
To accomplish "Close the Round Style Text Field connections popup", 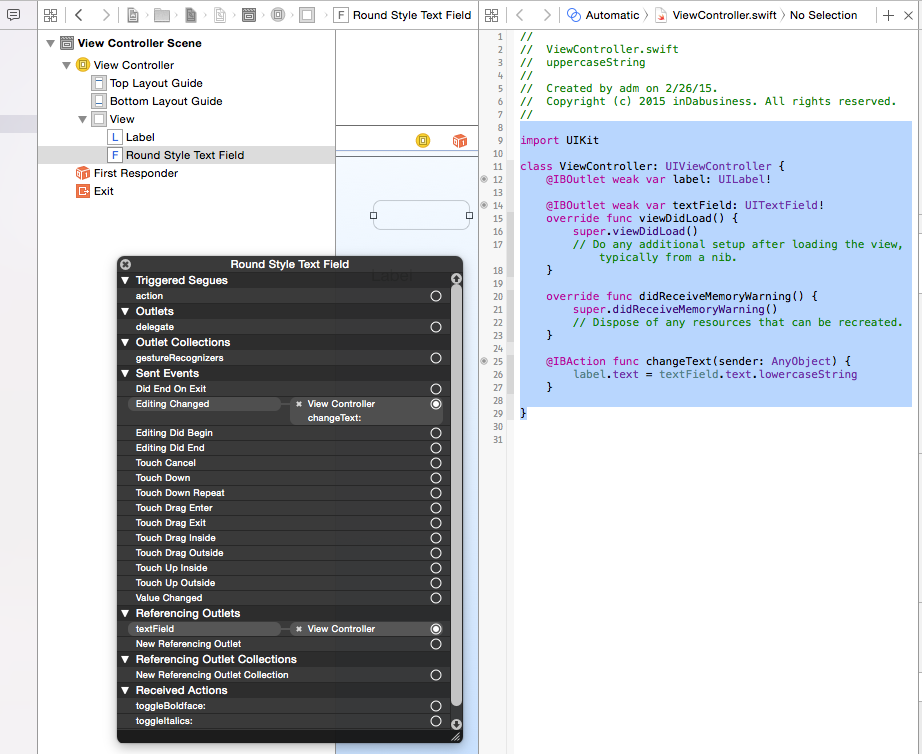I will [x=125, y=264].
